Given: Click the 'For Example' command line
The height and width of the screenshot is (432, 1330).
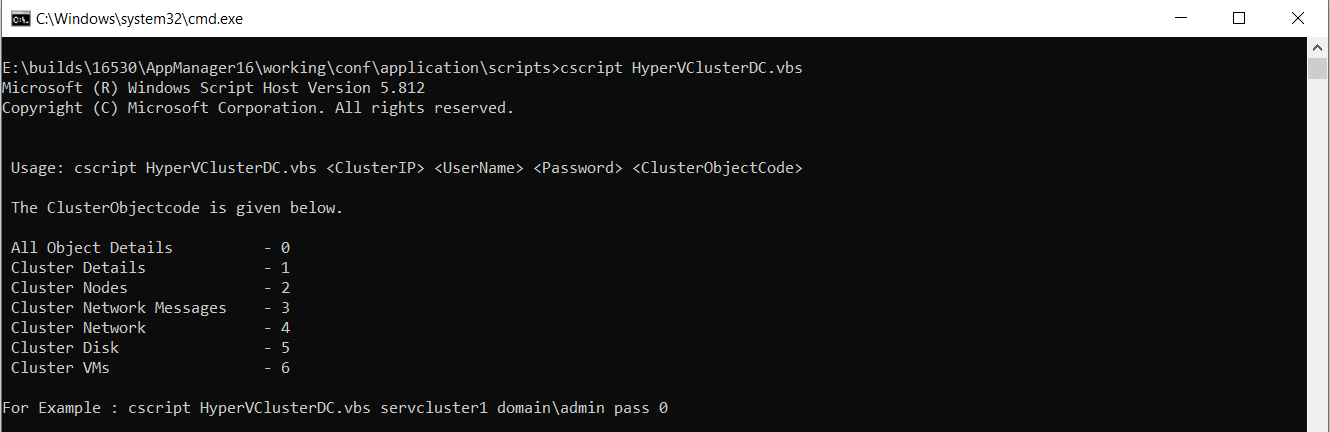Looking at the screenshot, I should tap(335, 408).
